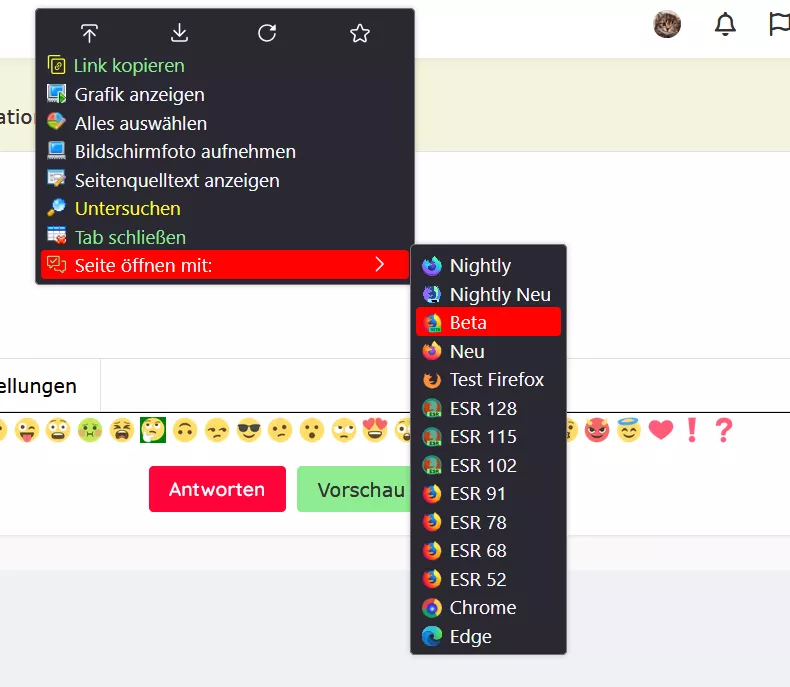Insert the highlighted thinking face emoji
The height and width of the screenshot is (687, 790).
coord(153,430)
